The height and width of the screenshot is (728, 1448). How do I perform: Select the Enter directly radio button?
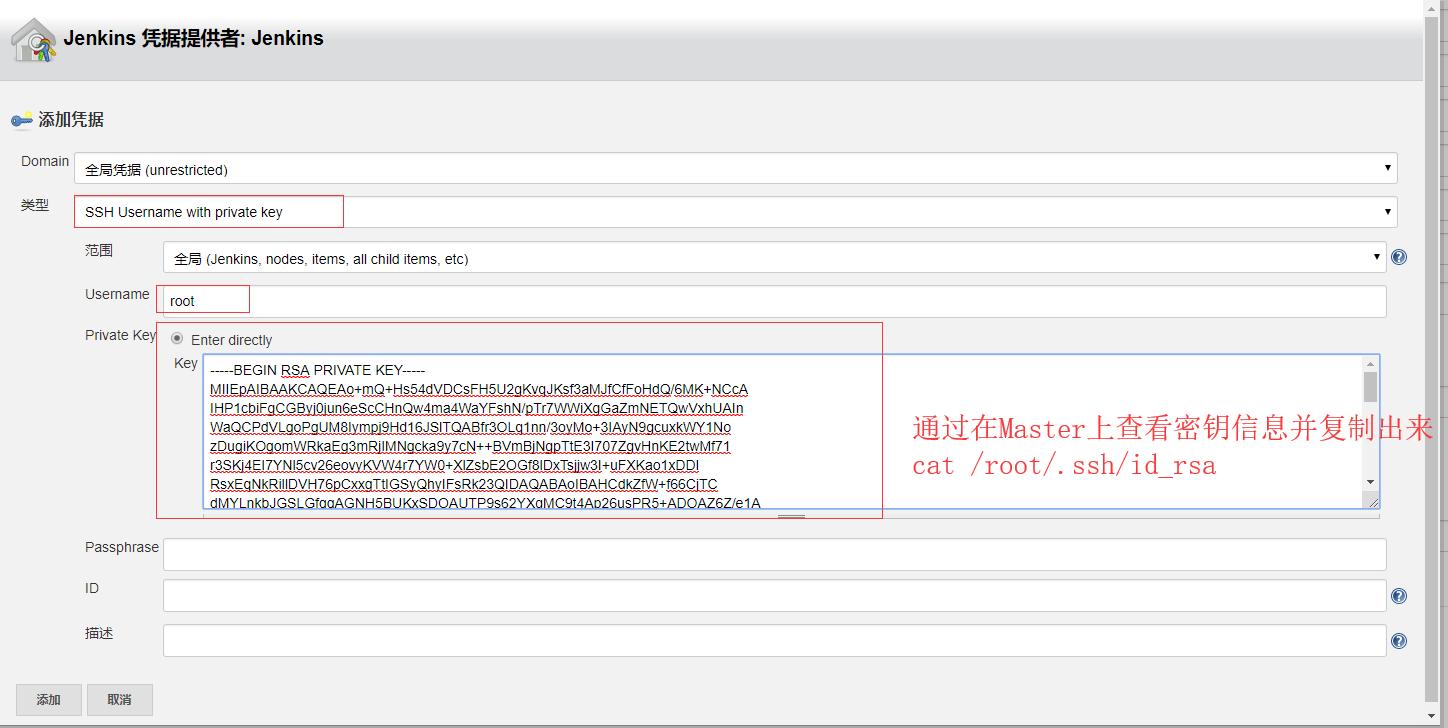[x=177, y=339]
